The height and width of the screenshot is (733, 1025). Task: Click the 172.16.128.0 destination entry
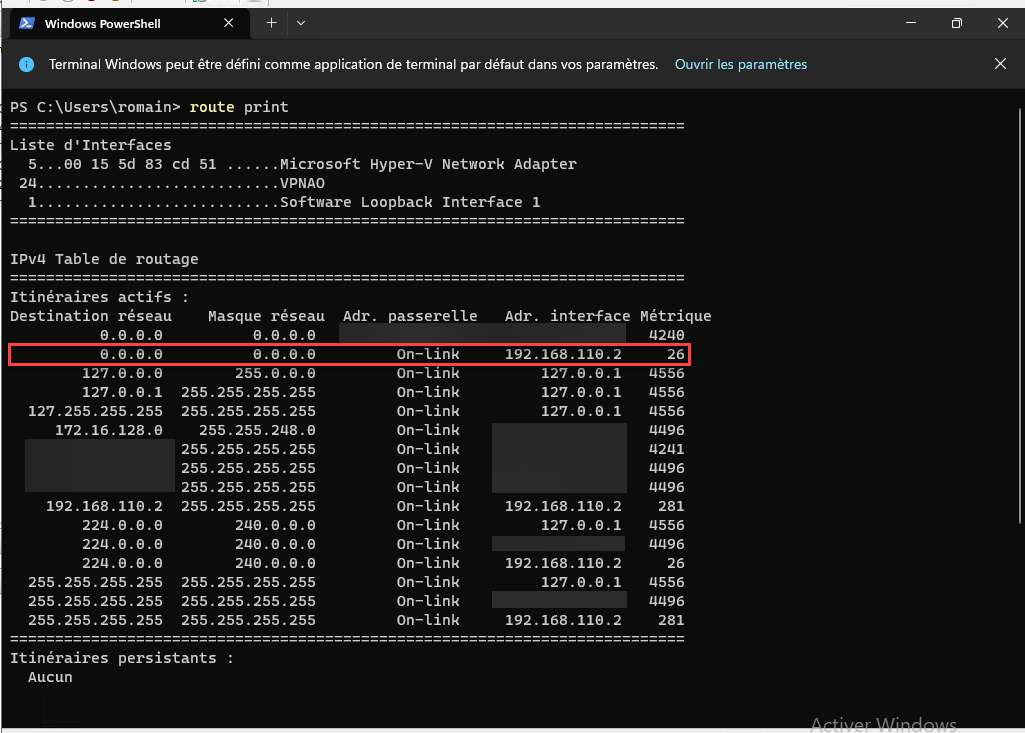(109, 430)
